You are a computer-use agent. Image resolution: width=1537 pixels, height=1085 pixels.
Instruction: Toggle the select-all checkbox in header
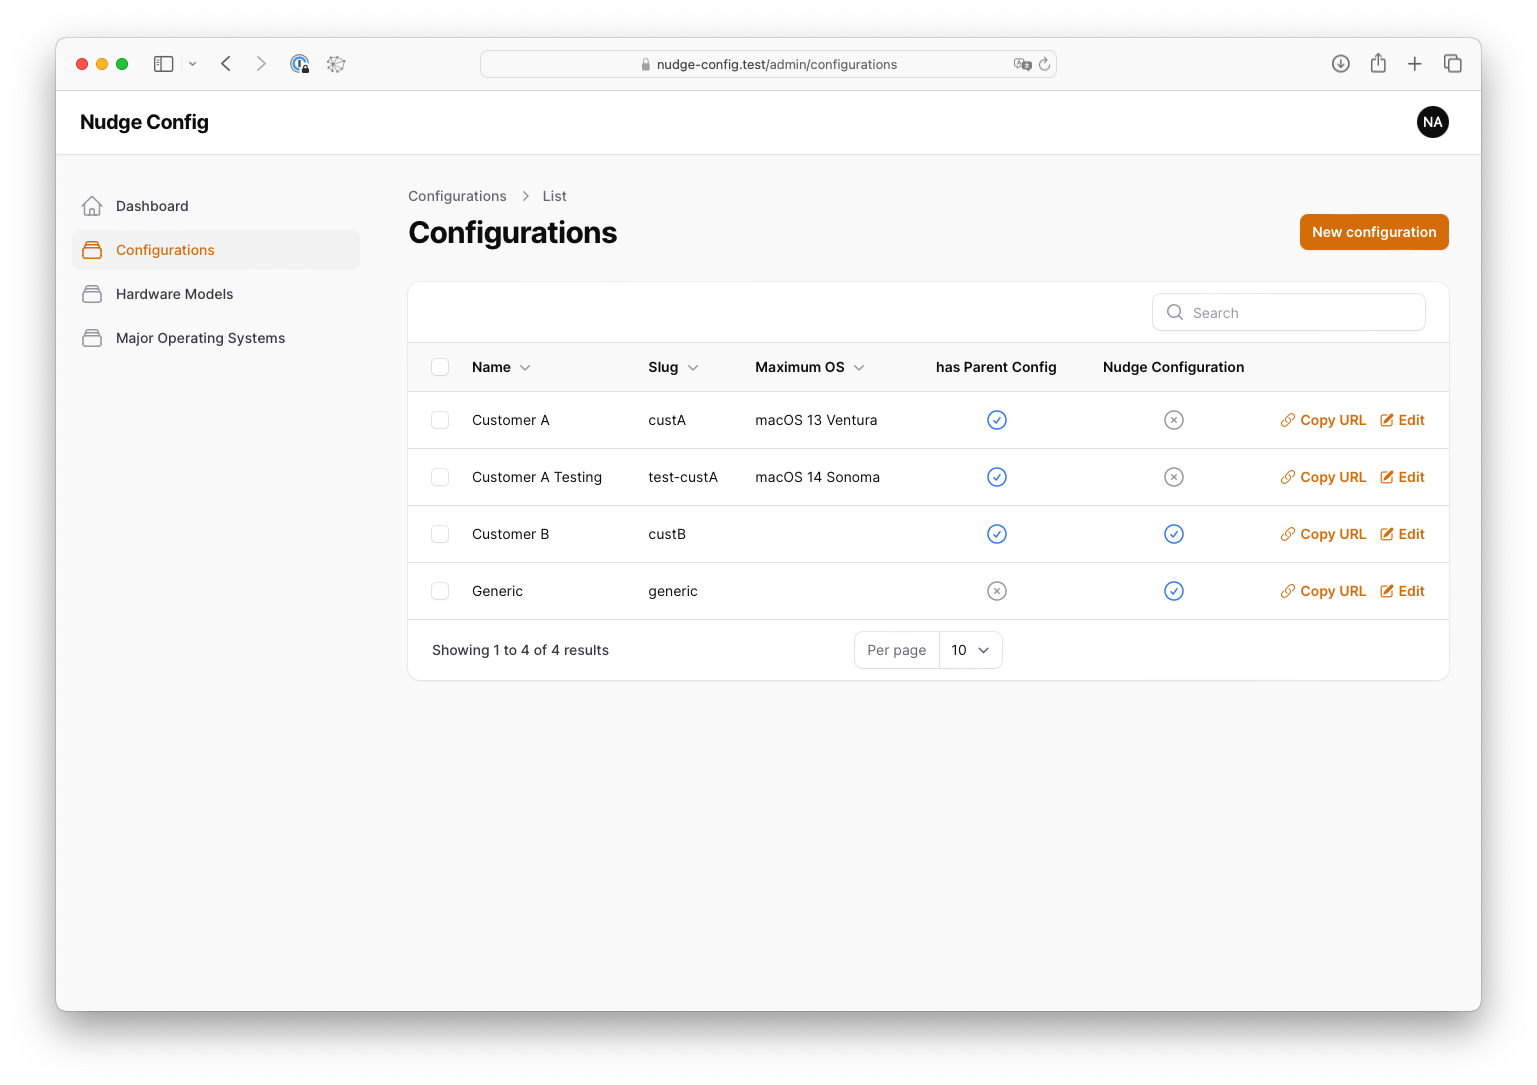[x=440, y=367]
